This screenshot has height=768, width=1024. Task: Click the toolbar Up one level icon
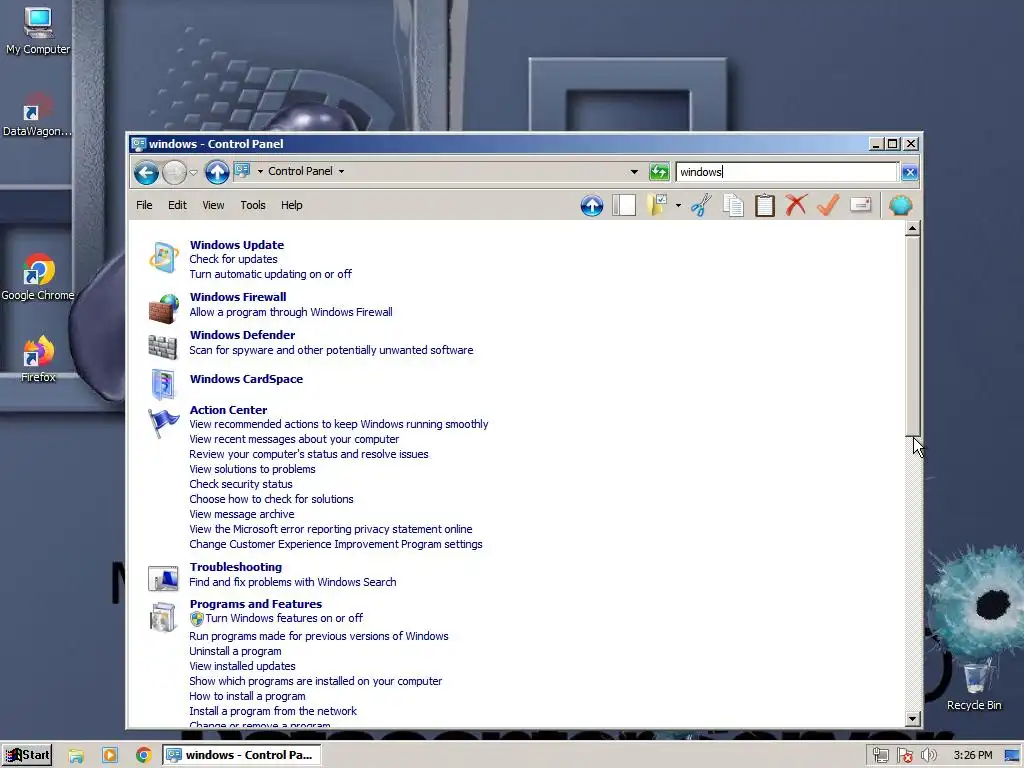(x=592, y=206)
